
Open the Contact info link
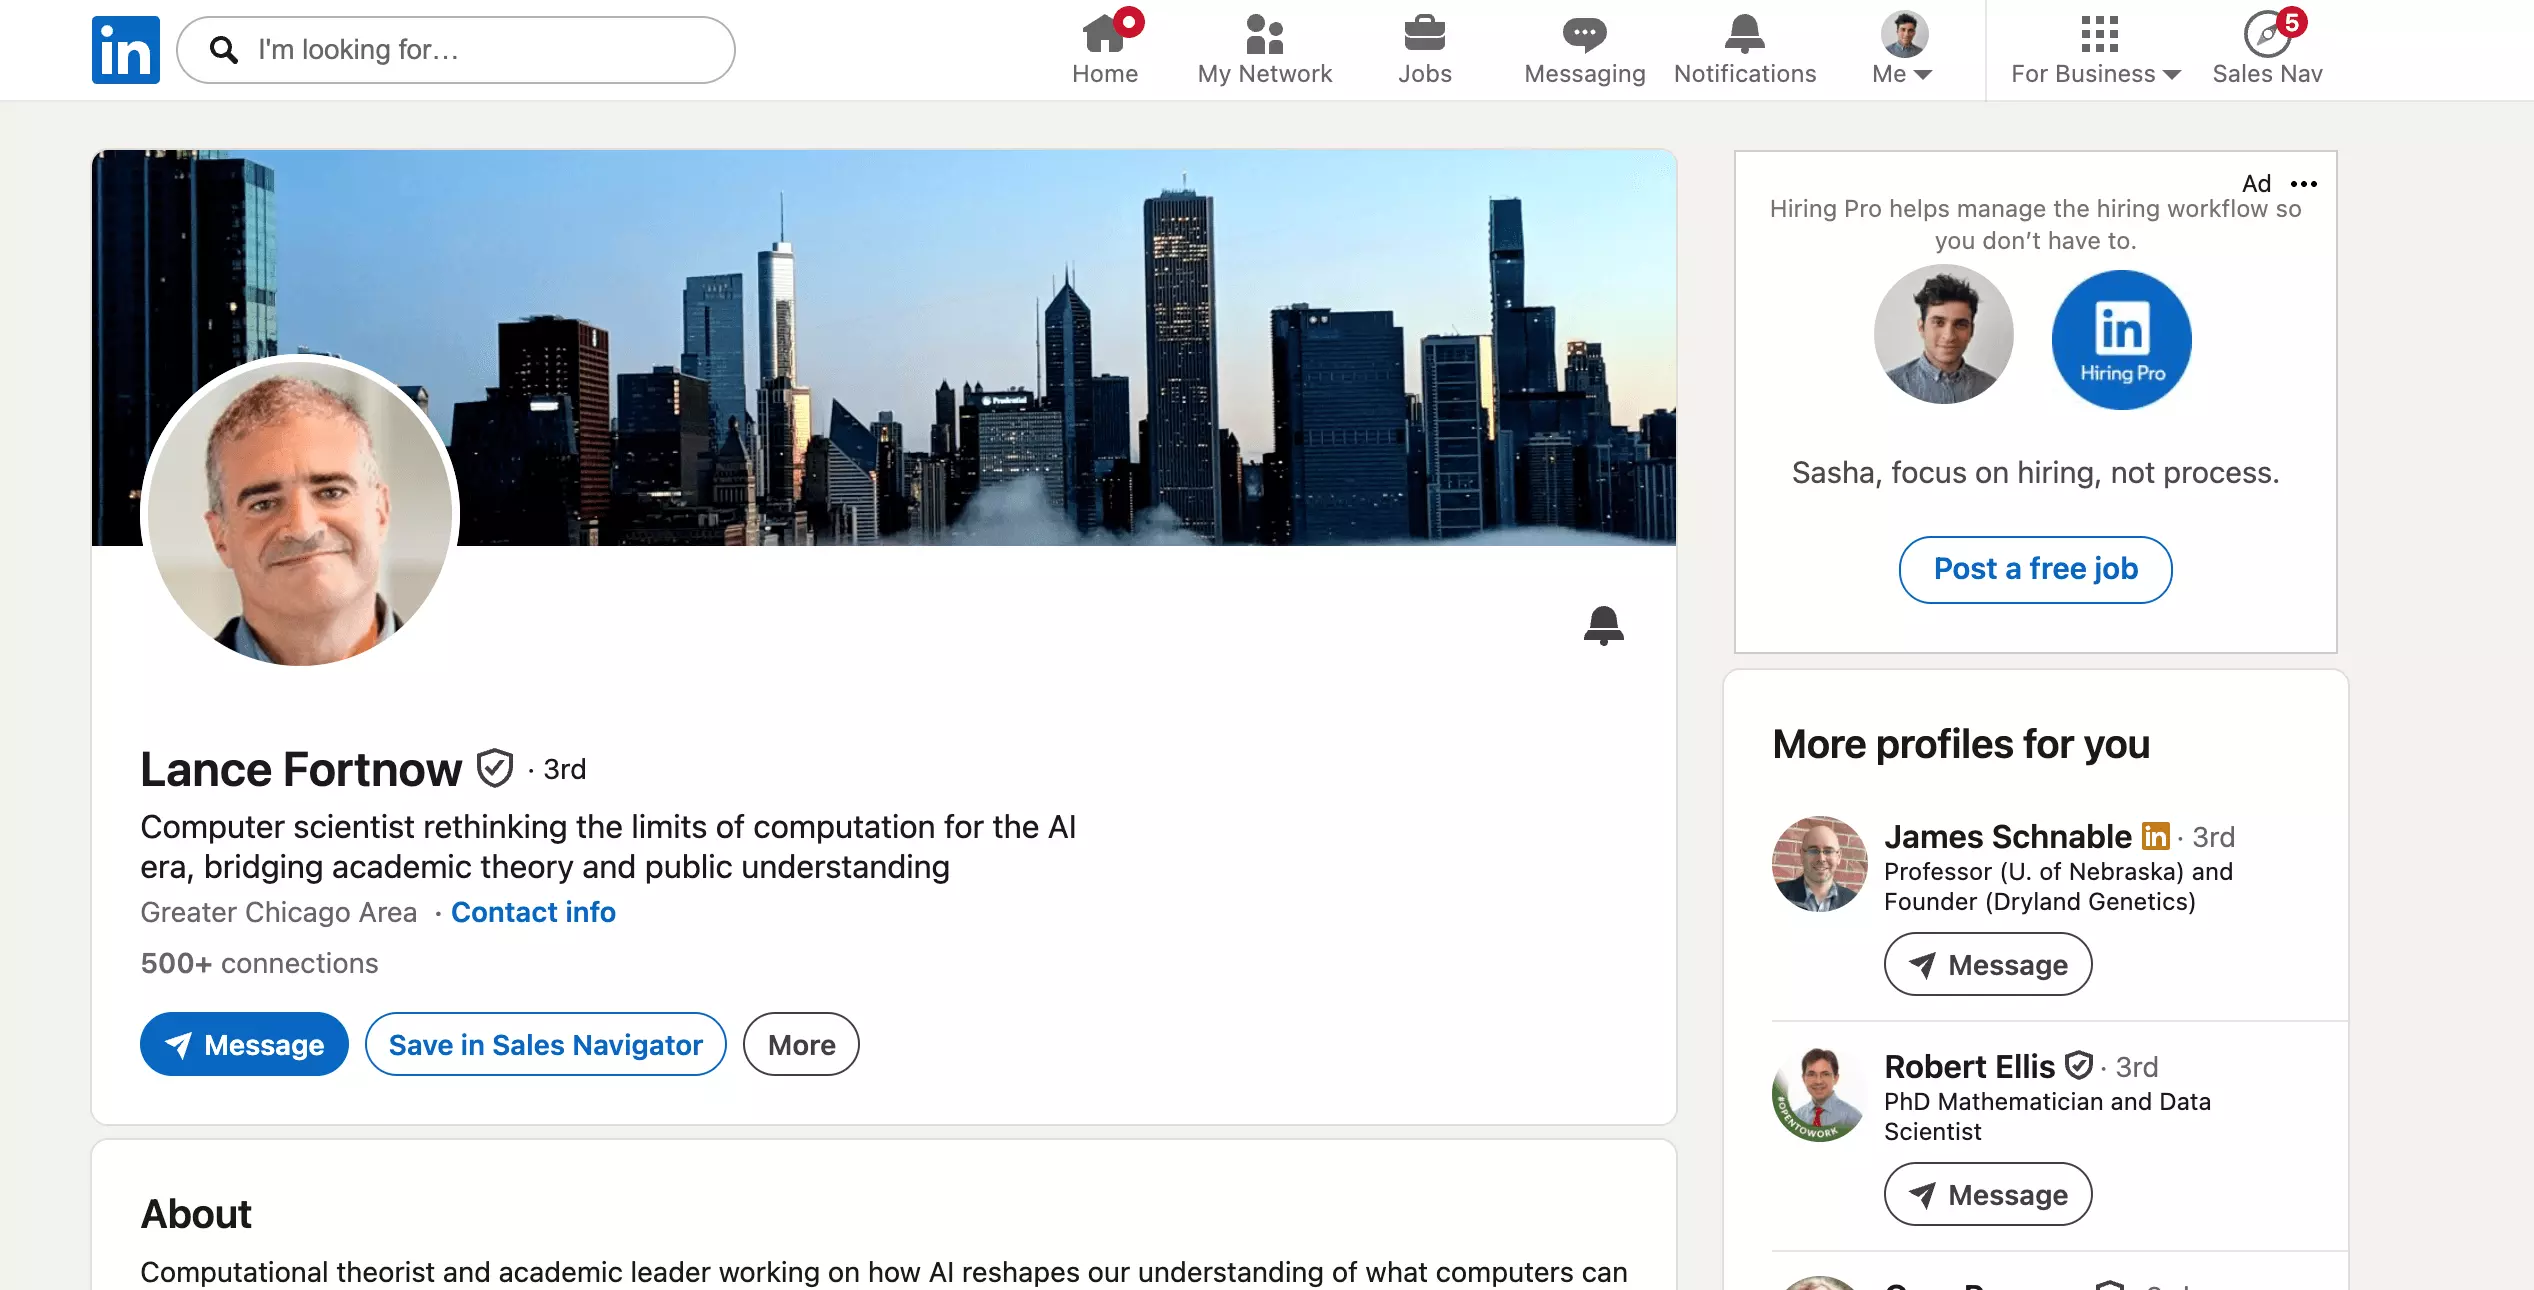click(x=533, y=912)
